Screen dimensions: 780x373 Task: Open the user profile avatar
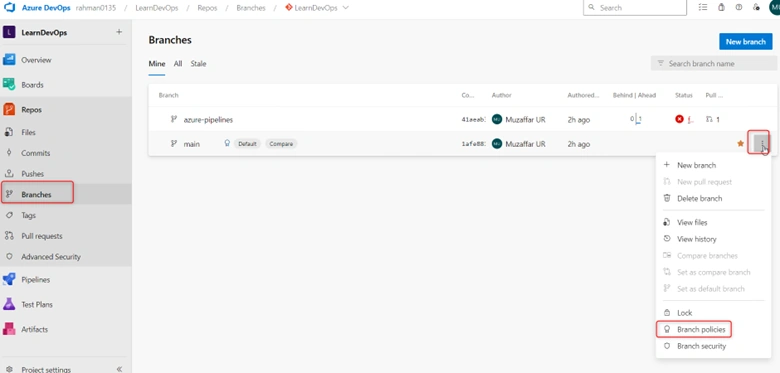pos(775,7)
